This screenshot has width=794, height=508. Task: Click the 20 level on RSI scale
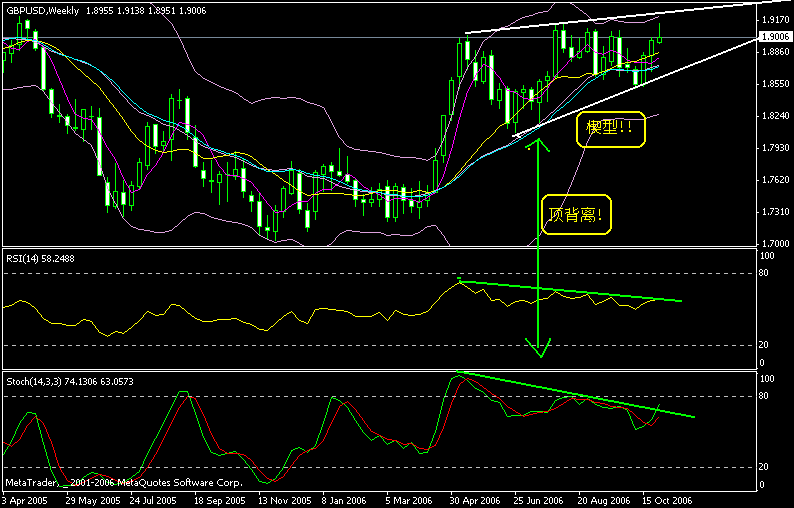click(764, 345)
